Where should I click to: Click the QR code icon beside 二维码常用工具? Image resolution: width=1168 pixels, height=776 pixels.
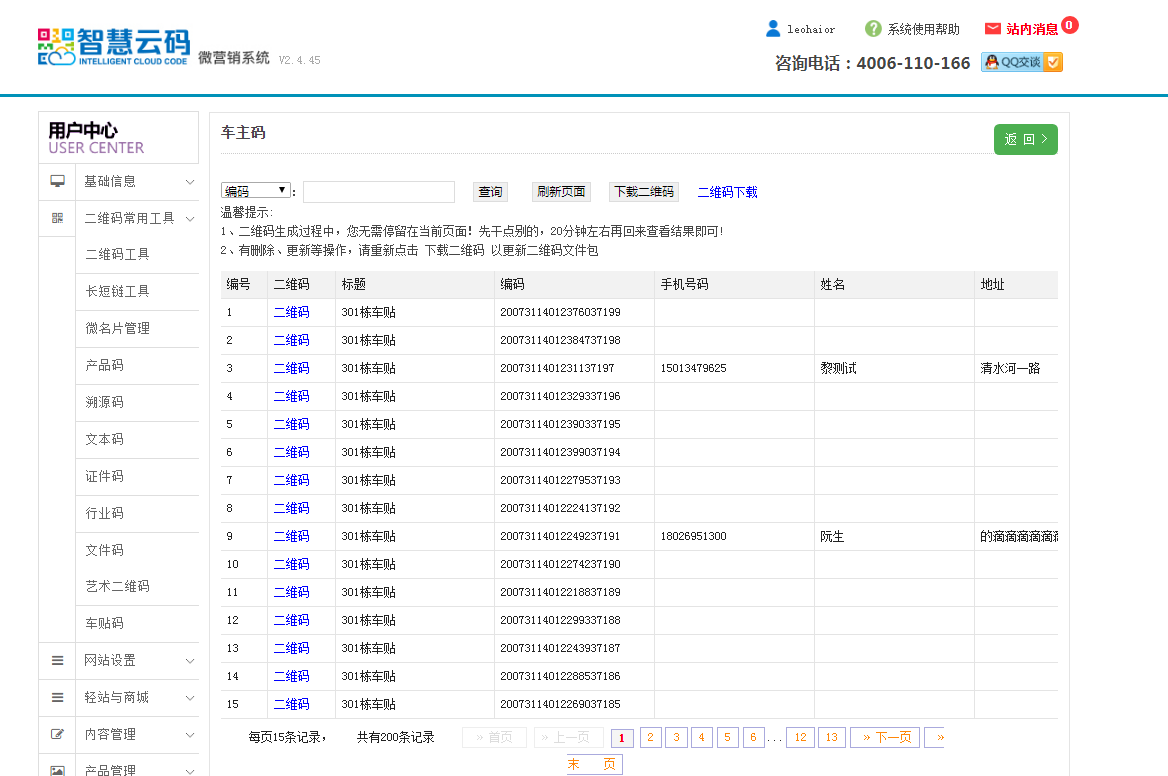click(x=58, y=218)
